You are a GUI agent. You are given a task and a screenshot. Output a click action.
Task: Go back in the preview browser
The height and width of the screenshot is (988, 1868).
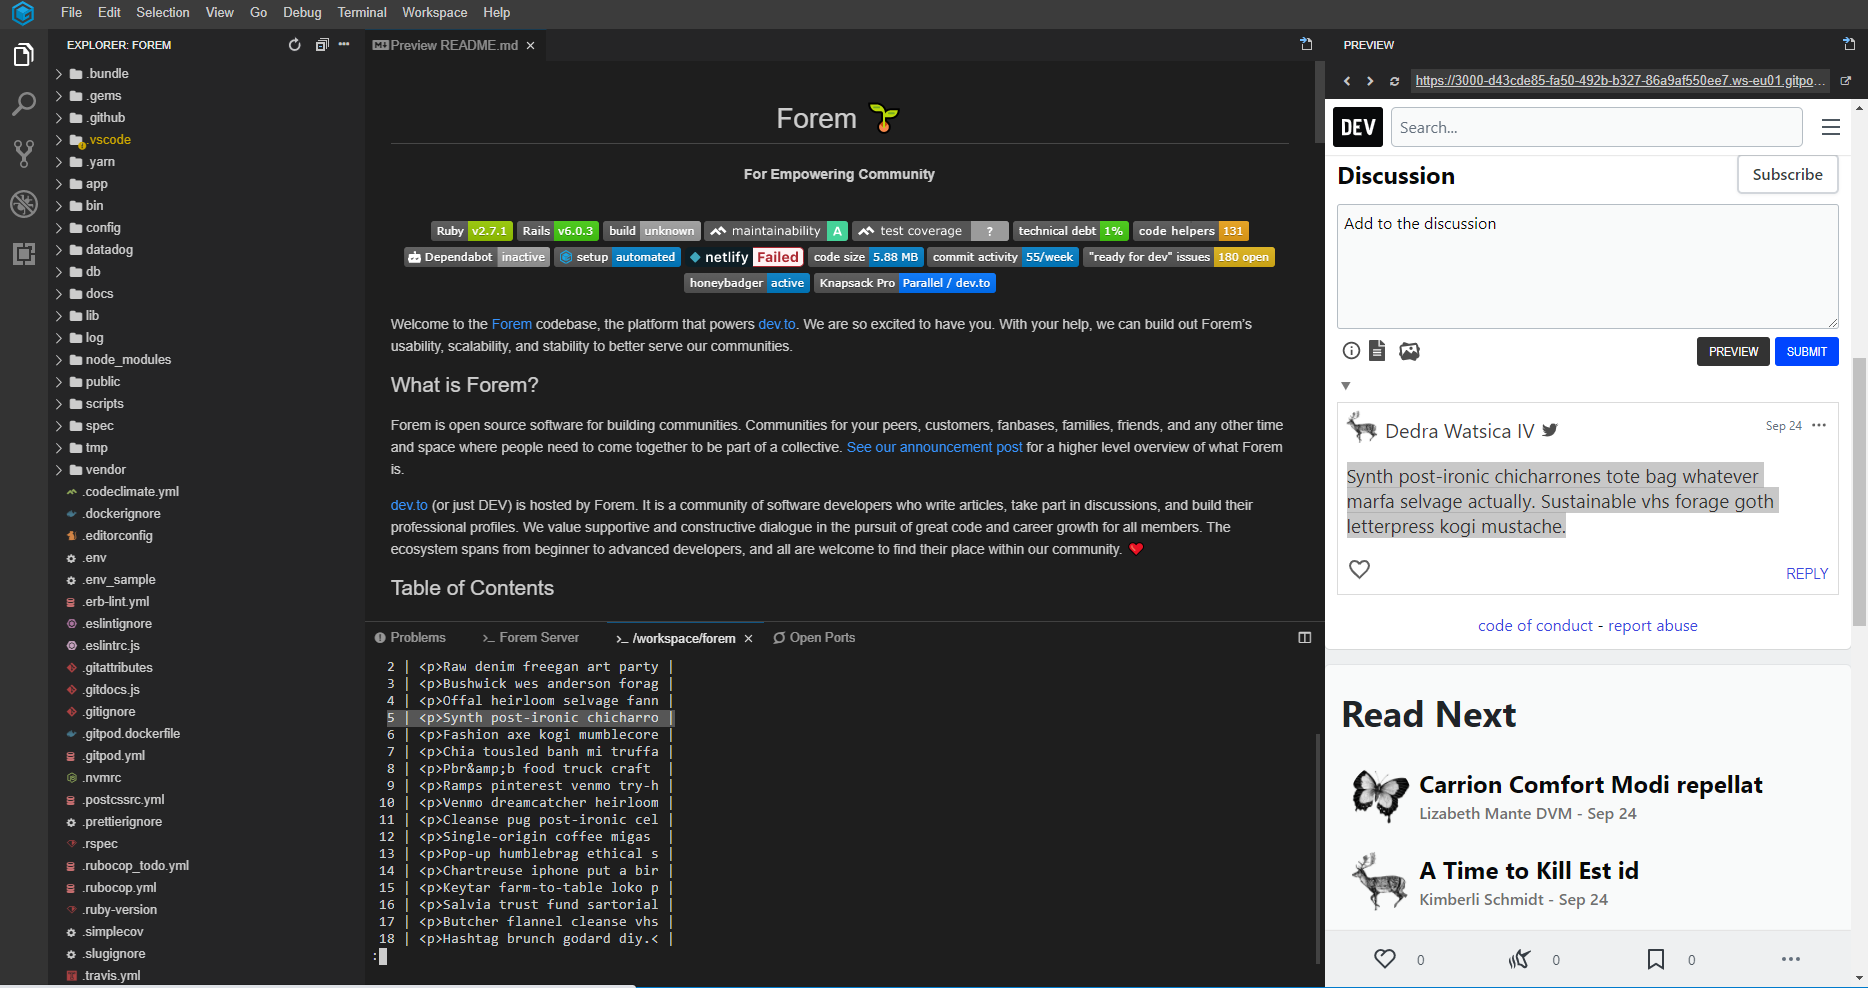pyautogui.click(x=1347, y=81)
